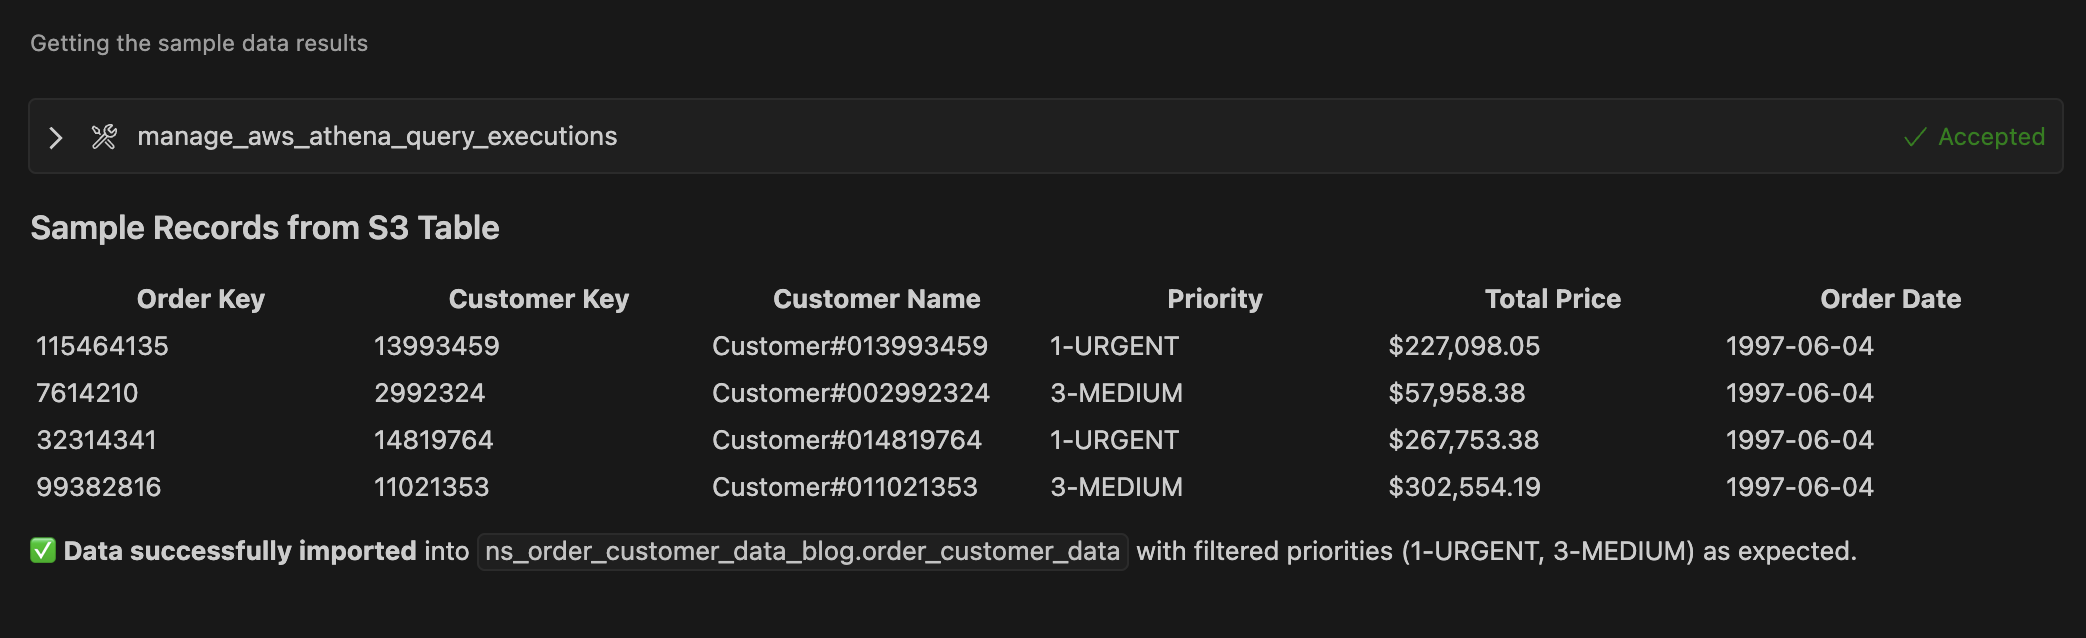Select the $302,554.19 total price cell
Image resolution: width=2086 pixels, height=638 pixels.
coord(1464,487)
